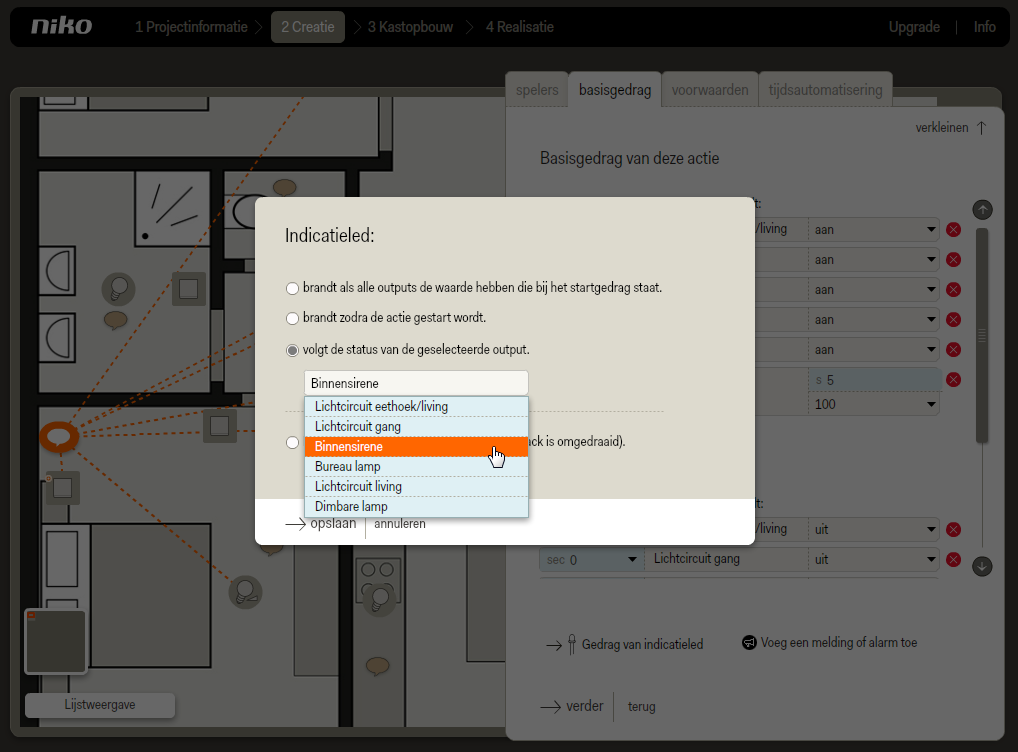Select radio 'brandt als alle outputs de waarde hebben'

coord(292,288)
